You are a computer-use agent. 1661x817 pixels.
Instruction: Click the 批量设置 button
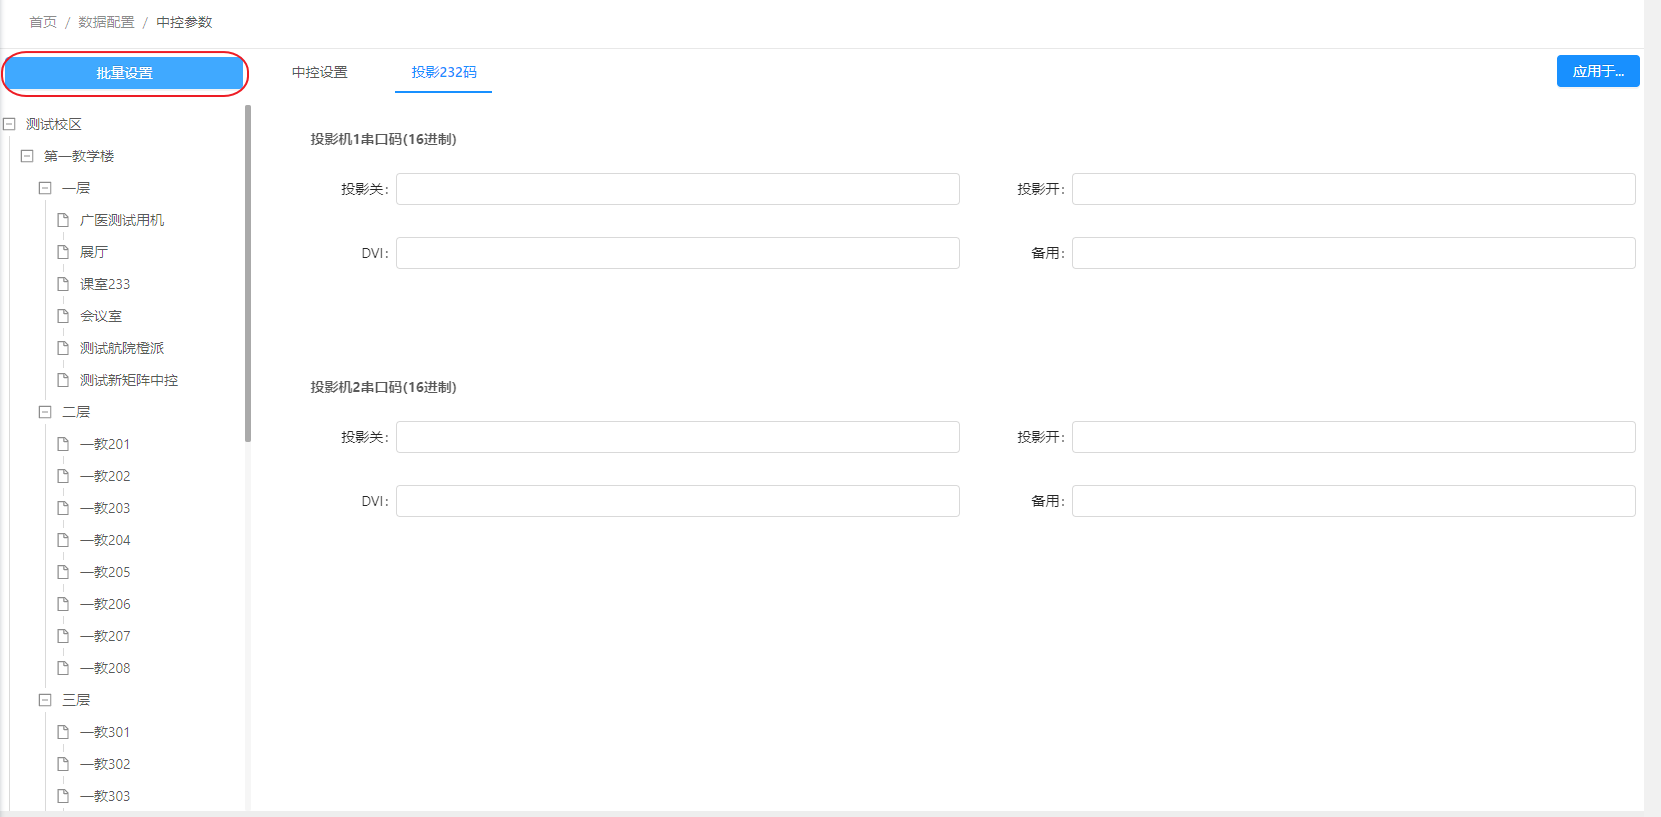[124, 73]
